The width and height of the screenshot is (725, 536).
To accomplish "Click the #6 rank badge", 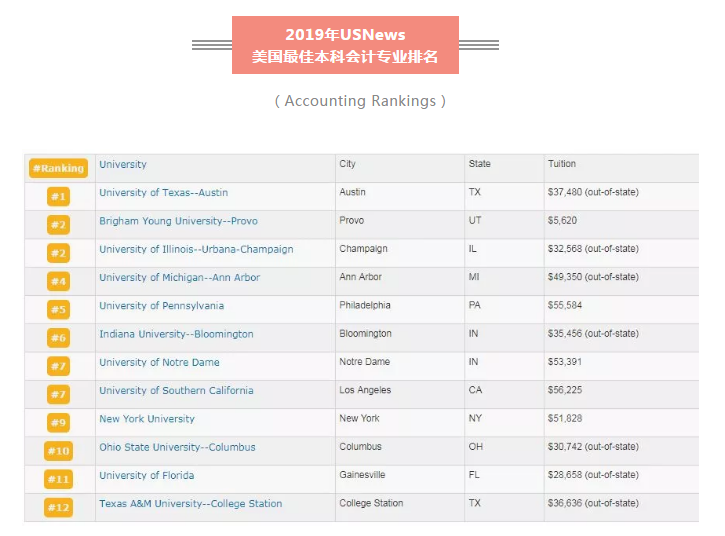I will click(x=58, y=338).
